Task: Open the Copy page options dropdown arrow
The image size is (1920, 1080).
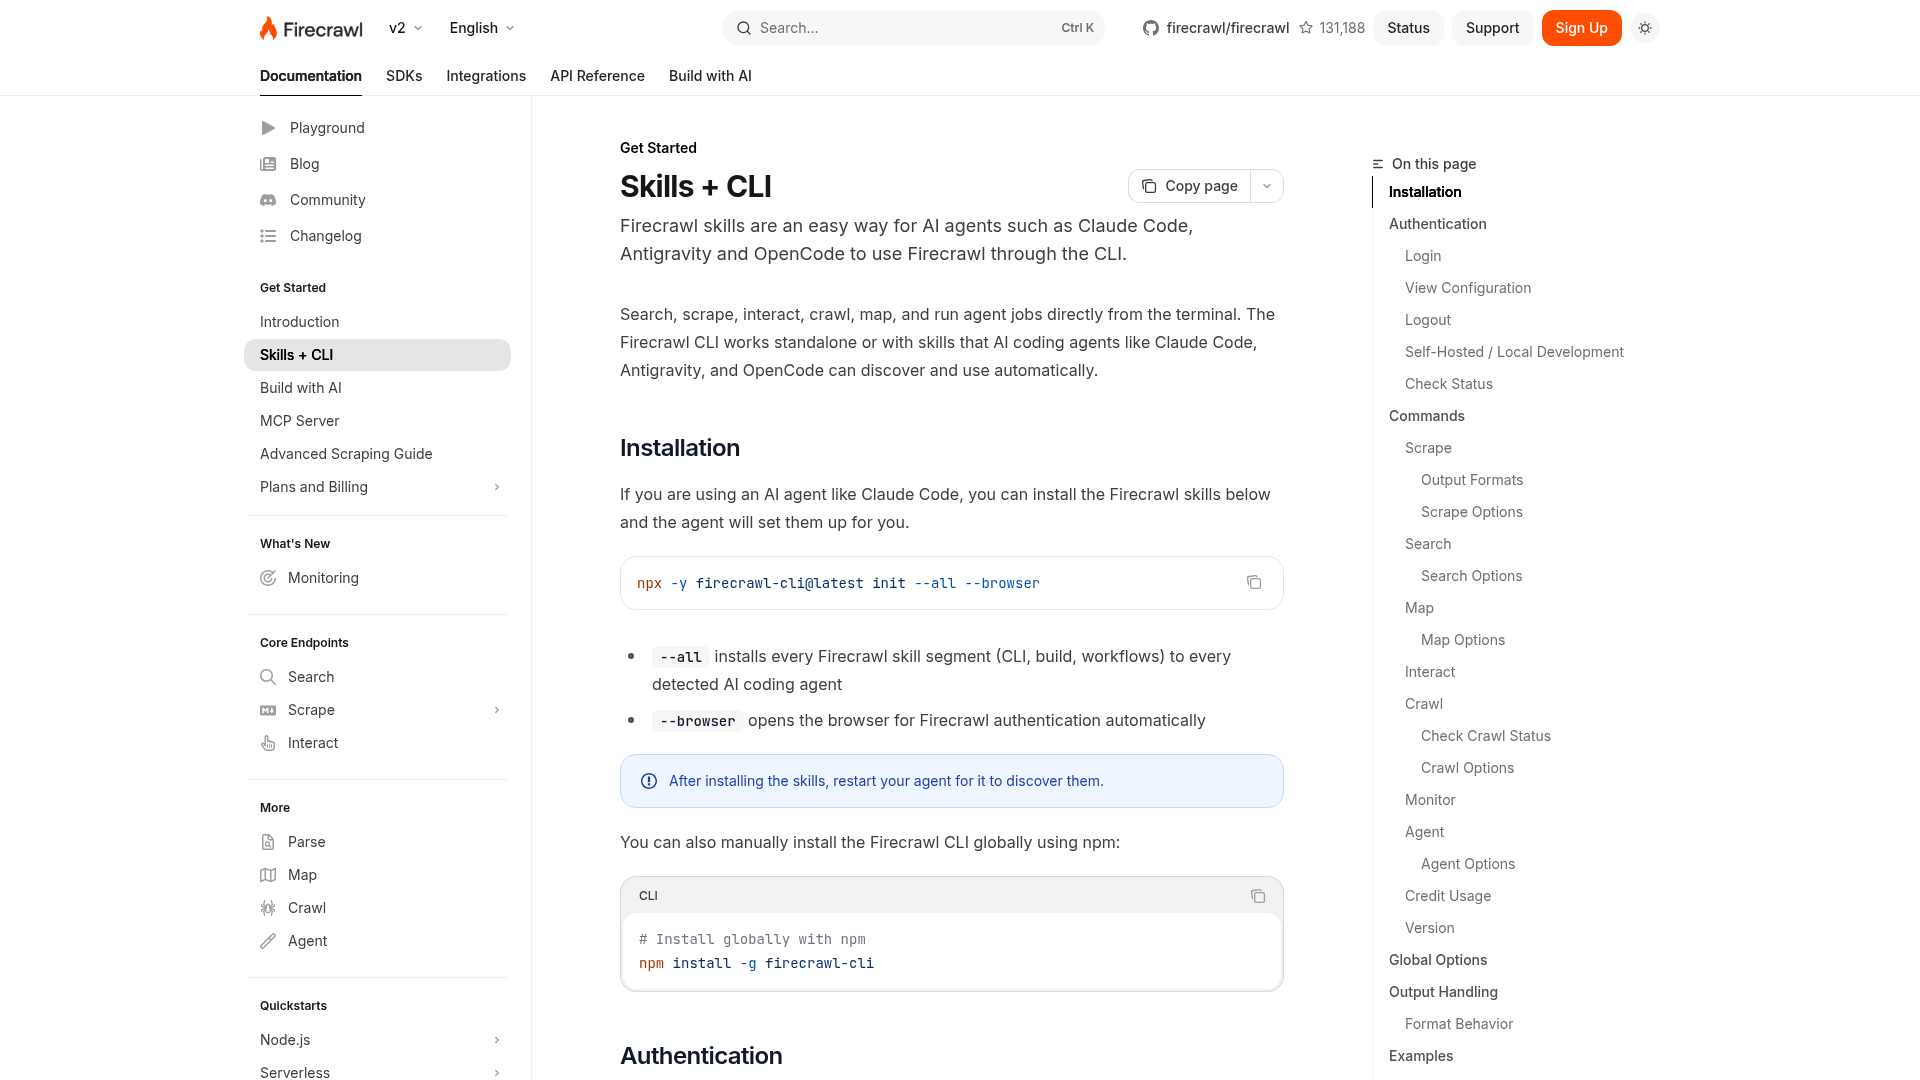Action: 1267,186
